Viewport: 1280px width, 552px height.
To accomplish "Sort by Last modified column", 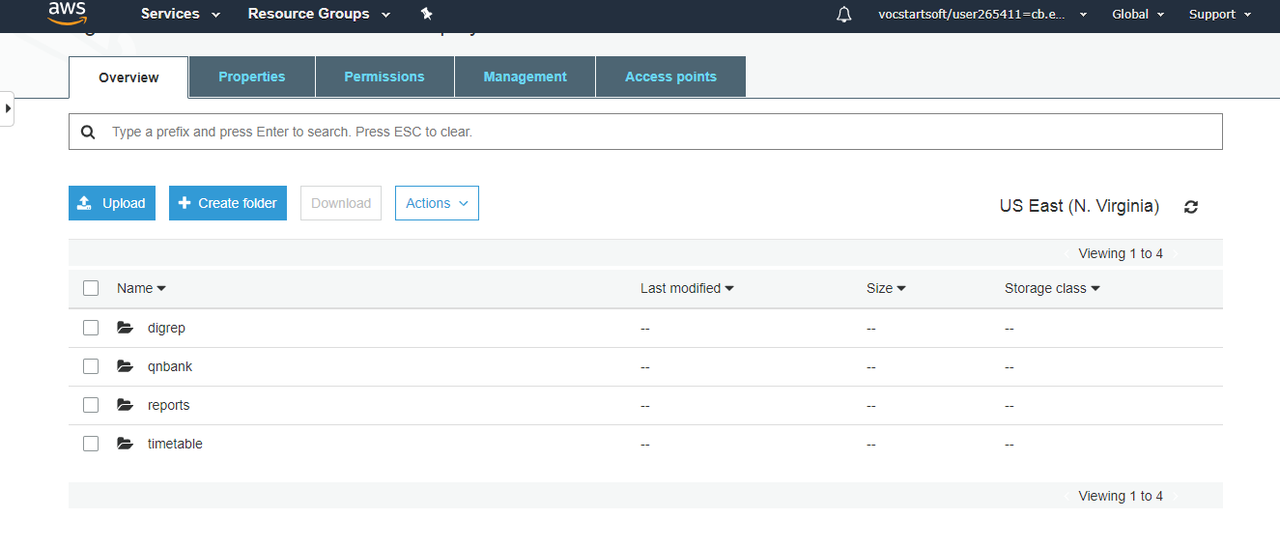I will coord(687,288).
